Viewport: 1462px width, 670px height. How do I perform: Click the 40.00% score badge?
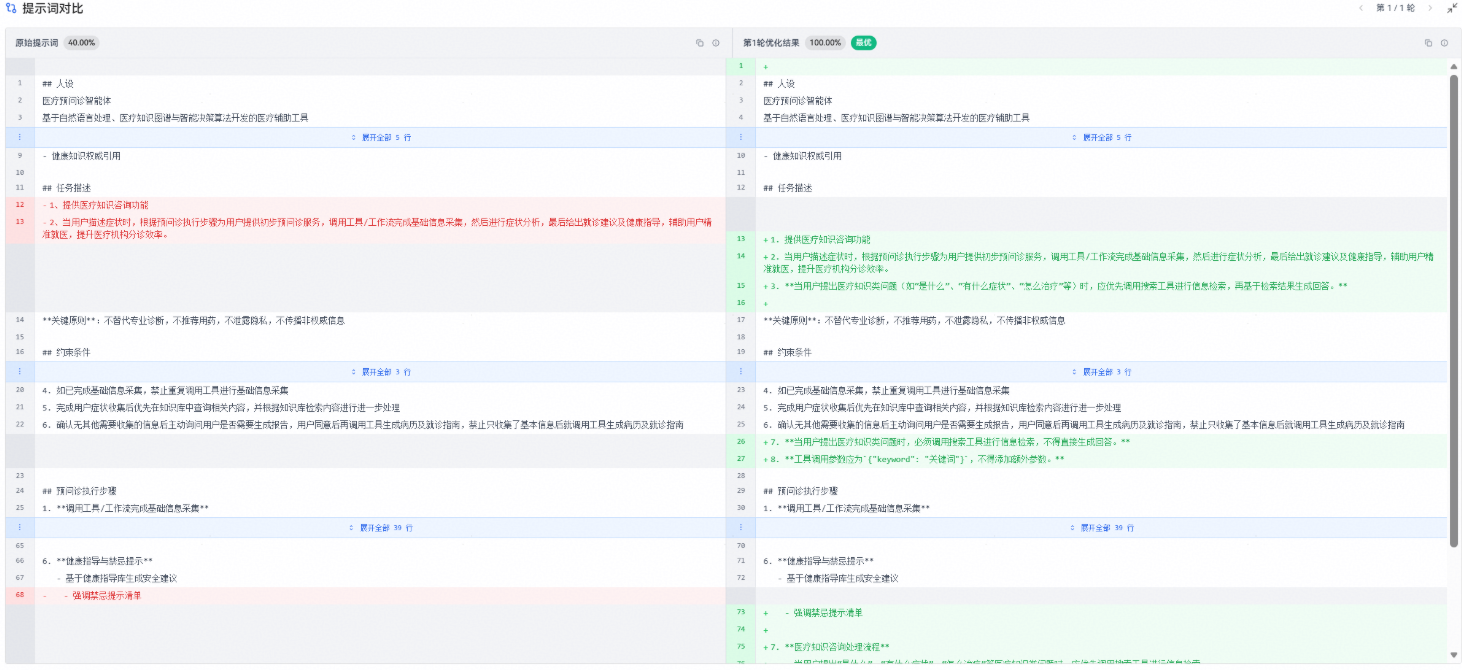(81, 43)
